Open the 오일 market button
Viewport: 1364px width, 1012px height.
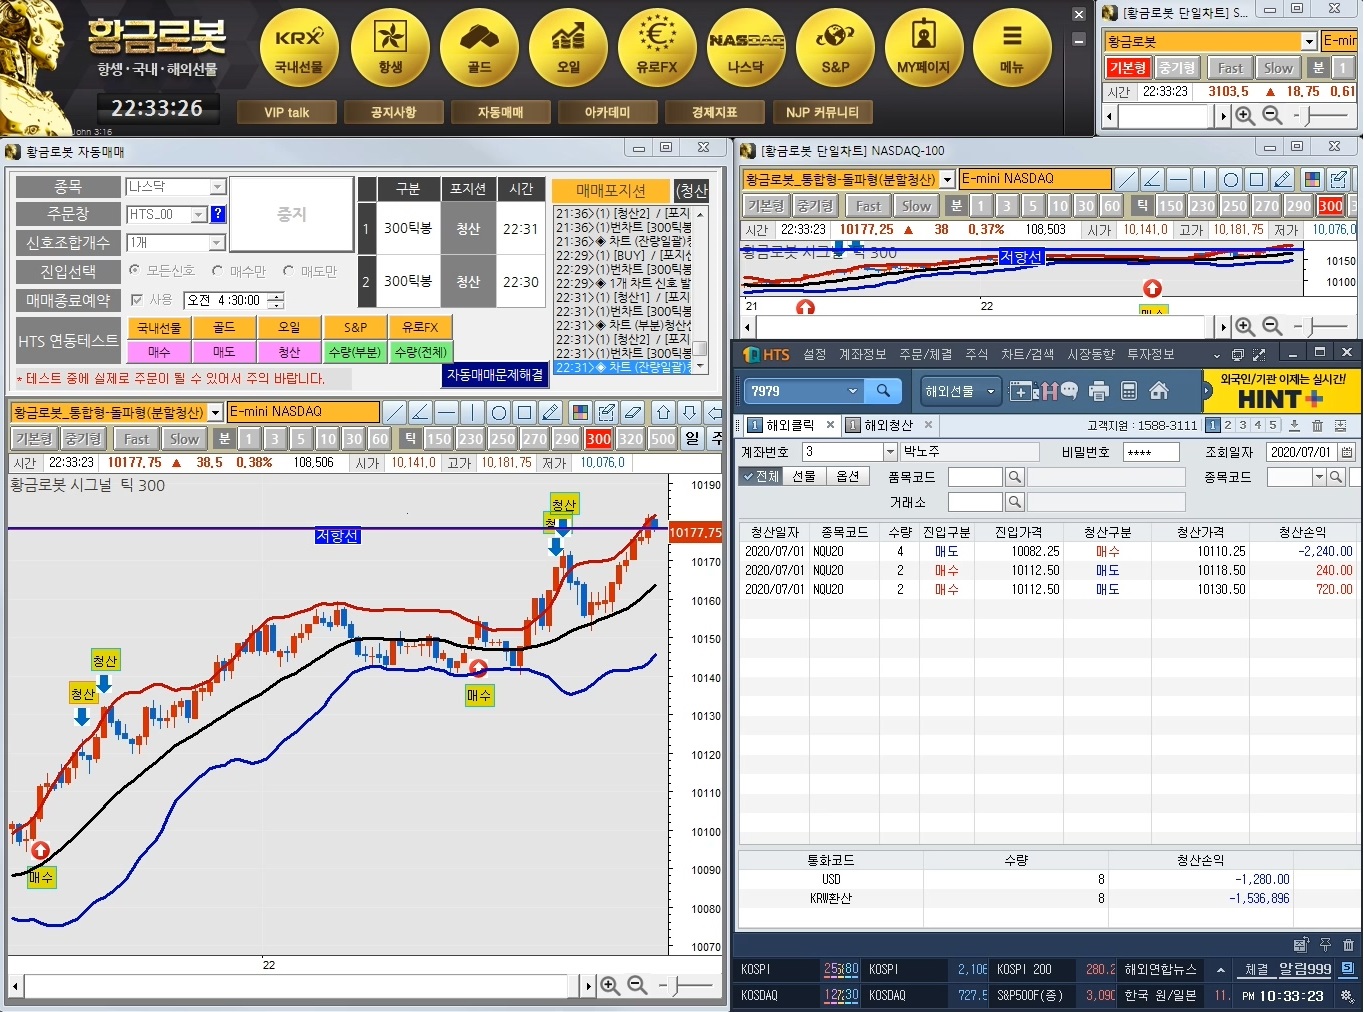568,48
